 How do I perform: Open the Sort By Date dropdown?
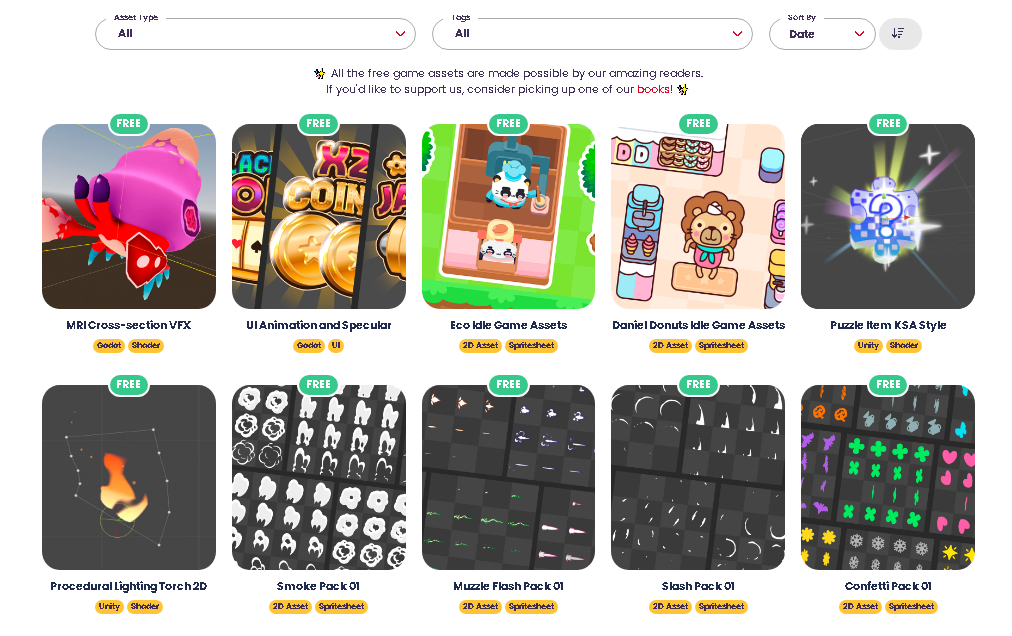(x=822, y=34)
